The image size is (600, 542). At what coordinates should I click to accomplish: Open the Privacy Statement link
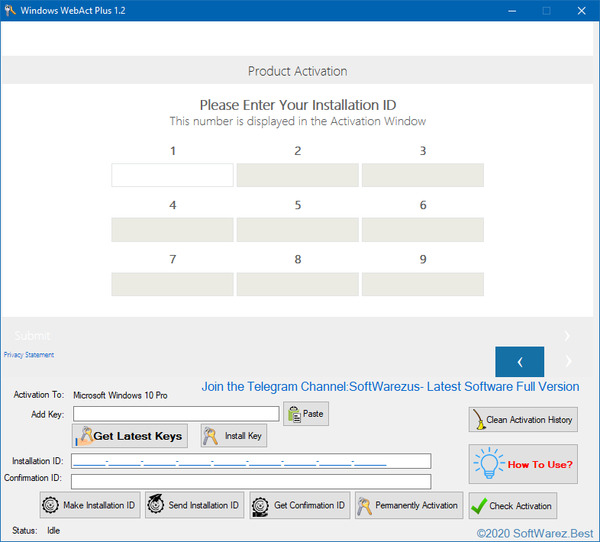click(x=29, y=355)
